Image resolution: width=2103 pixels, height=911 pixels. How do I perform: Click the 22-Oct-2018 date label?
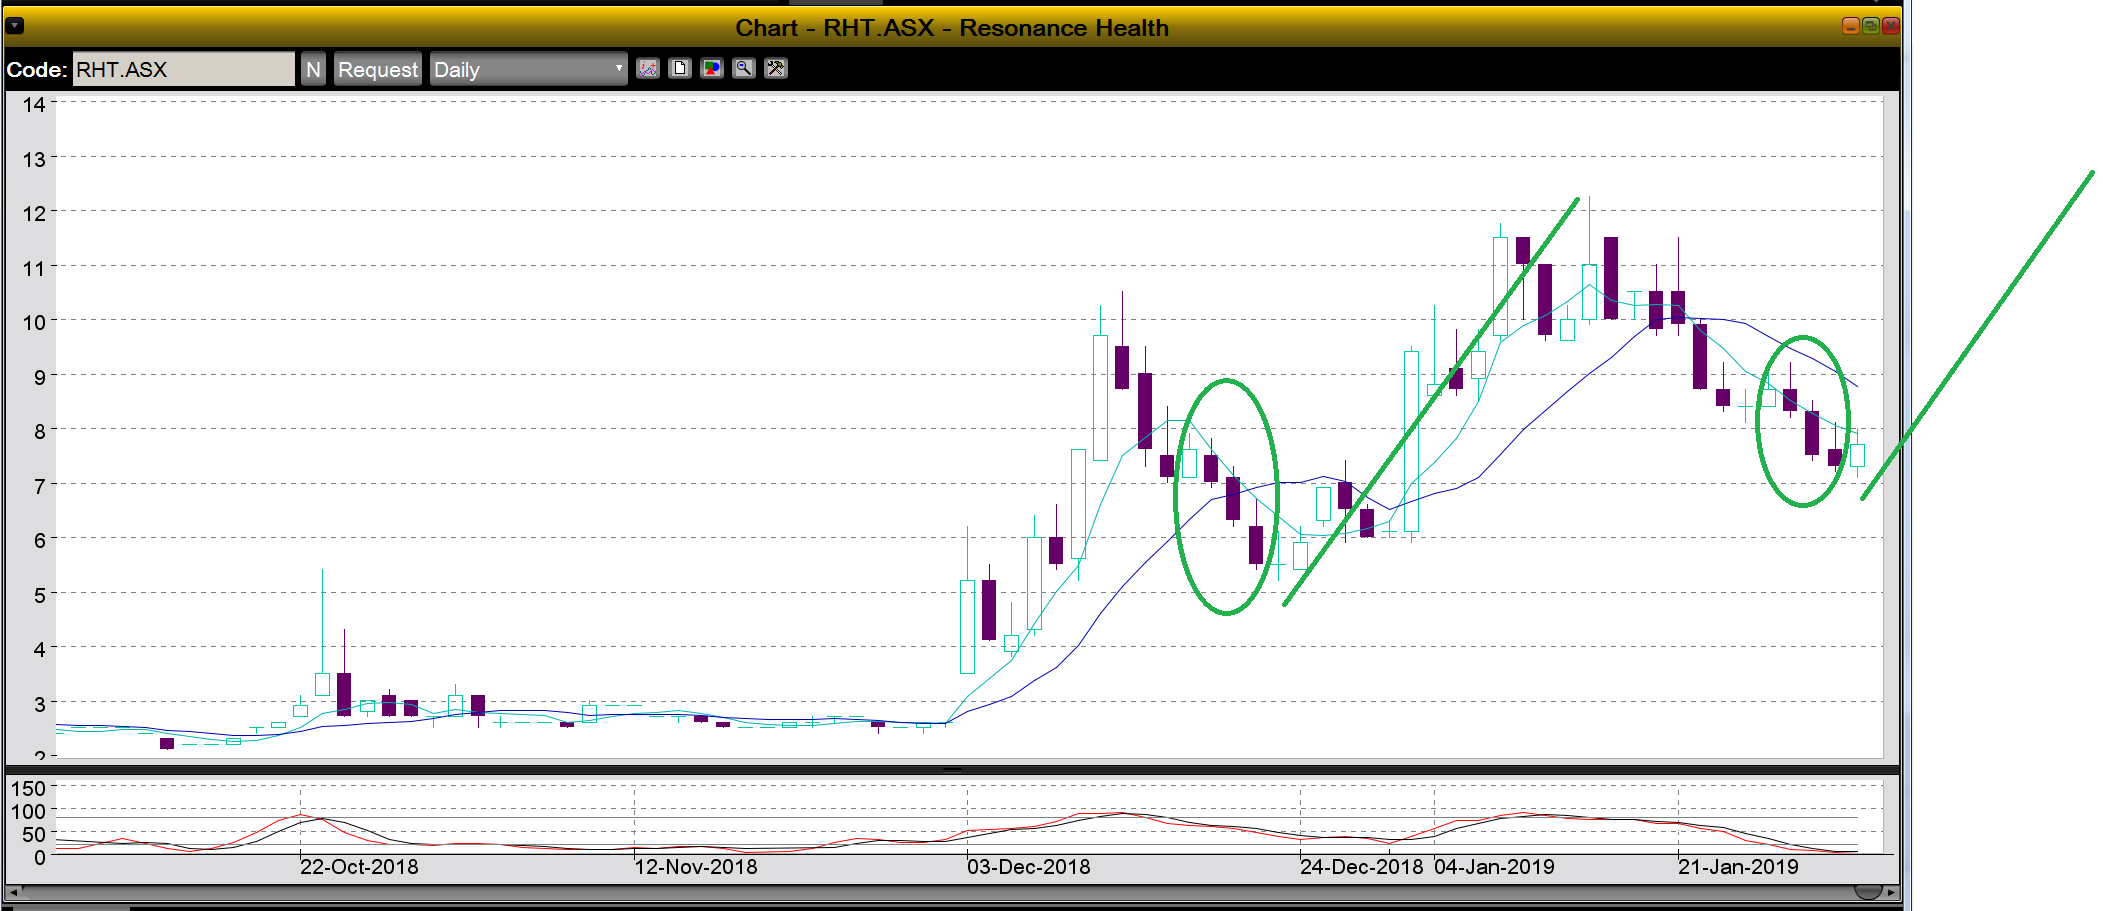[359, 867]
